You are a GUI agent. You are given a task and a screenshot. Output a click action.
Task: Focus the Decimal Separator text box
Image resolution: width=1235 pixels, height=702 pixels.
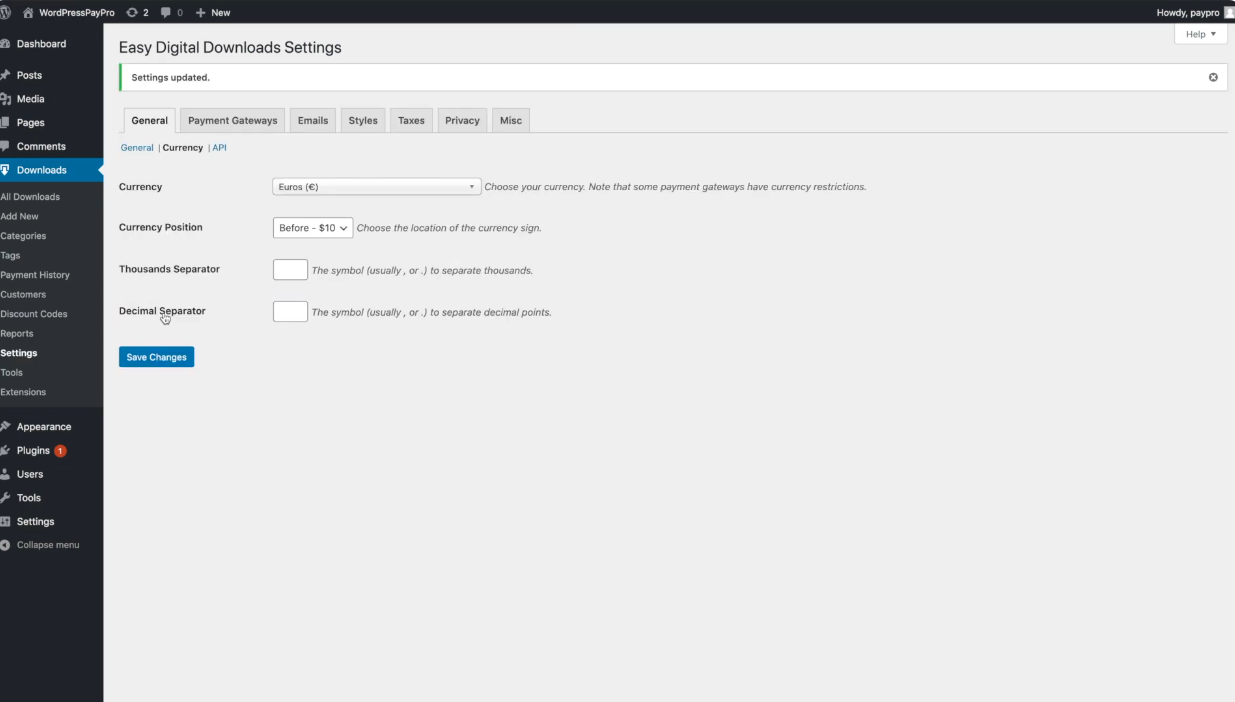tap(290, 312)
